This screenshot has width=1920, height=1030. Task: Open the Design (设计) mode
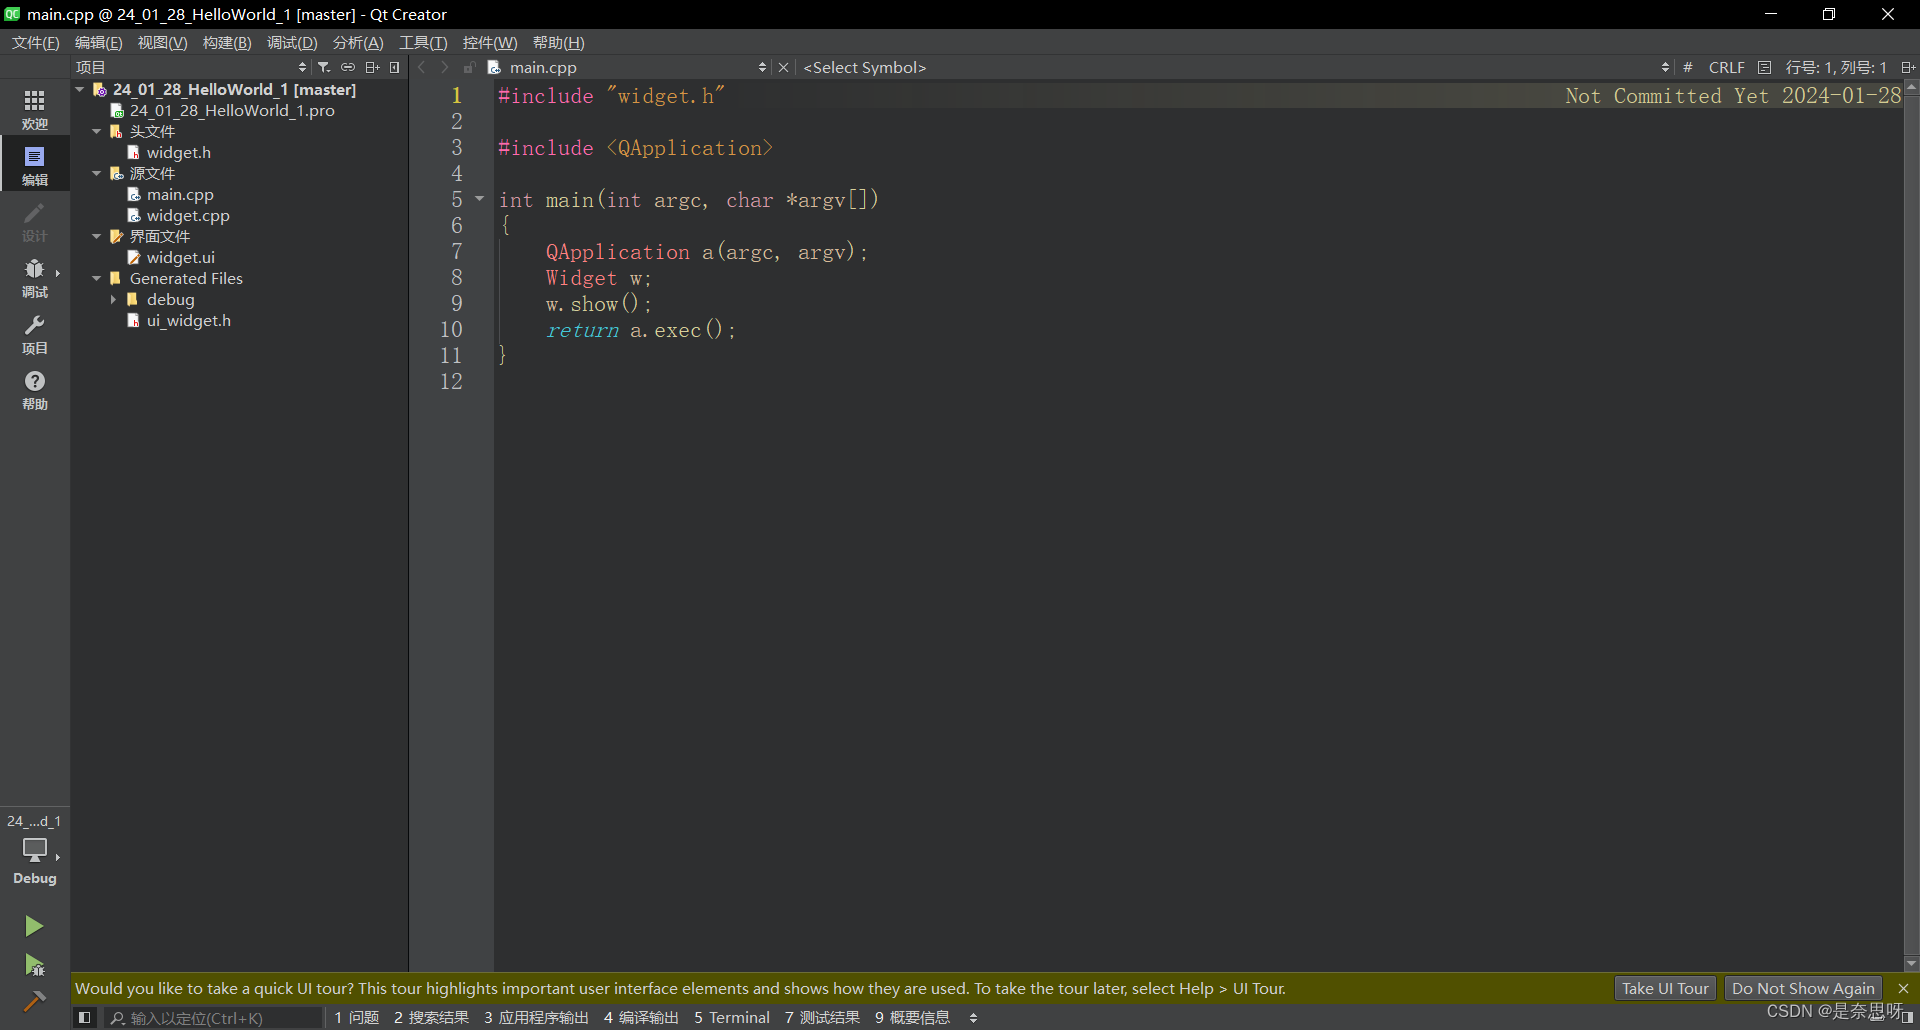point(35,221)
